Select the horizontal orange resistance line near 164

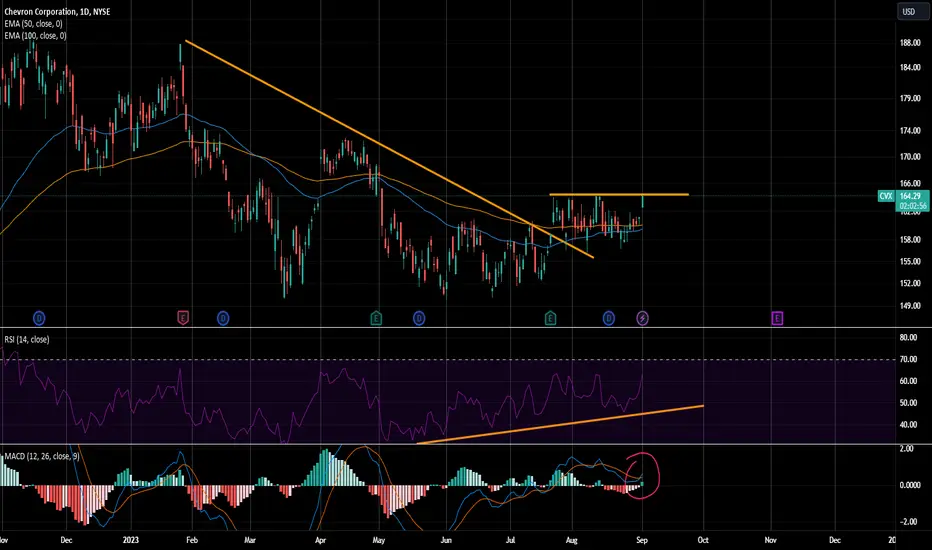pyautogui.click(x=619, y=194)
